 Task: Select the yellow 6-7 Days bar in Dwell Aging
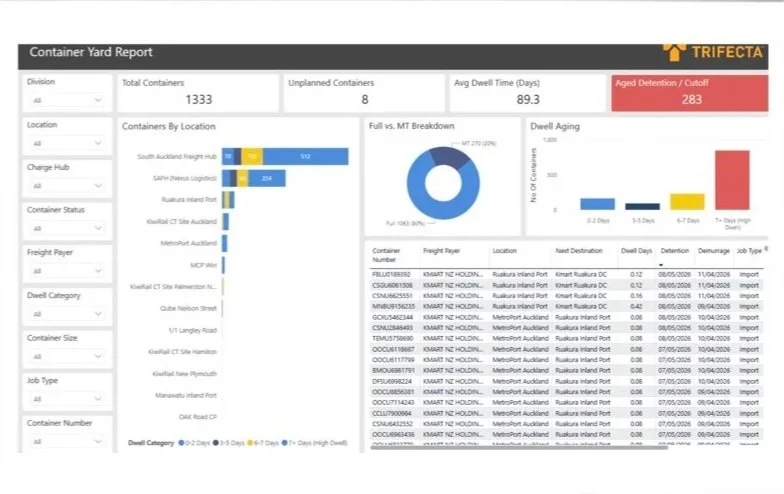(x=687, y=202)
